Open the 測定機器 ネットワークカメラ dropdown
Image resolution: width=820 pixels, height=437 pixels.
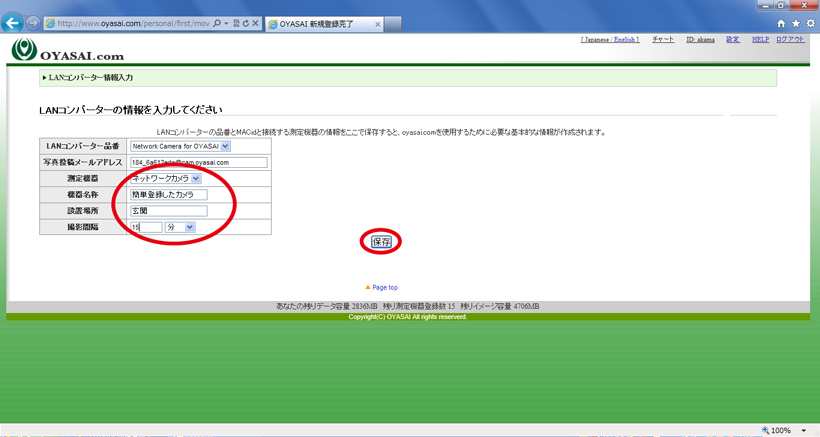click(166, 179)
